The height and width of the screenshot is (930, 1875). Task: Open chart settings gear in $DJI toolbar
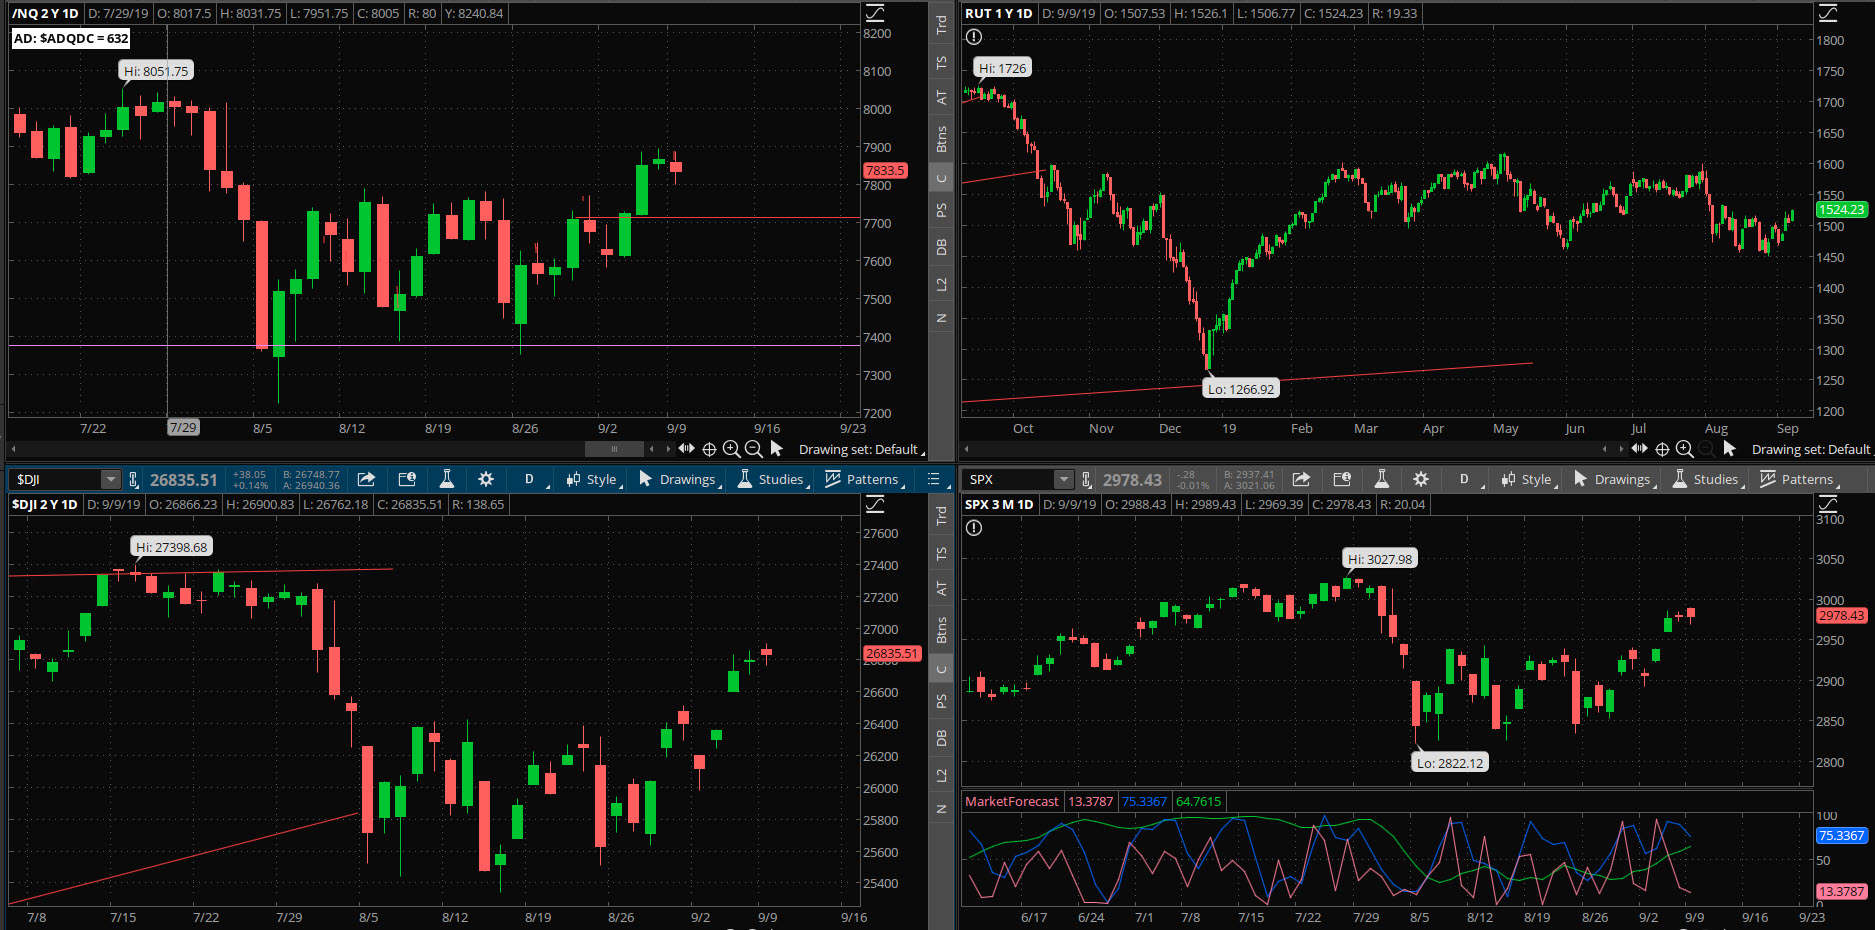click(x=486, y=479)
